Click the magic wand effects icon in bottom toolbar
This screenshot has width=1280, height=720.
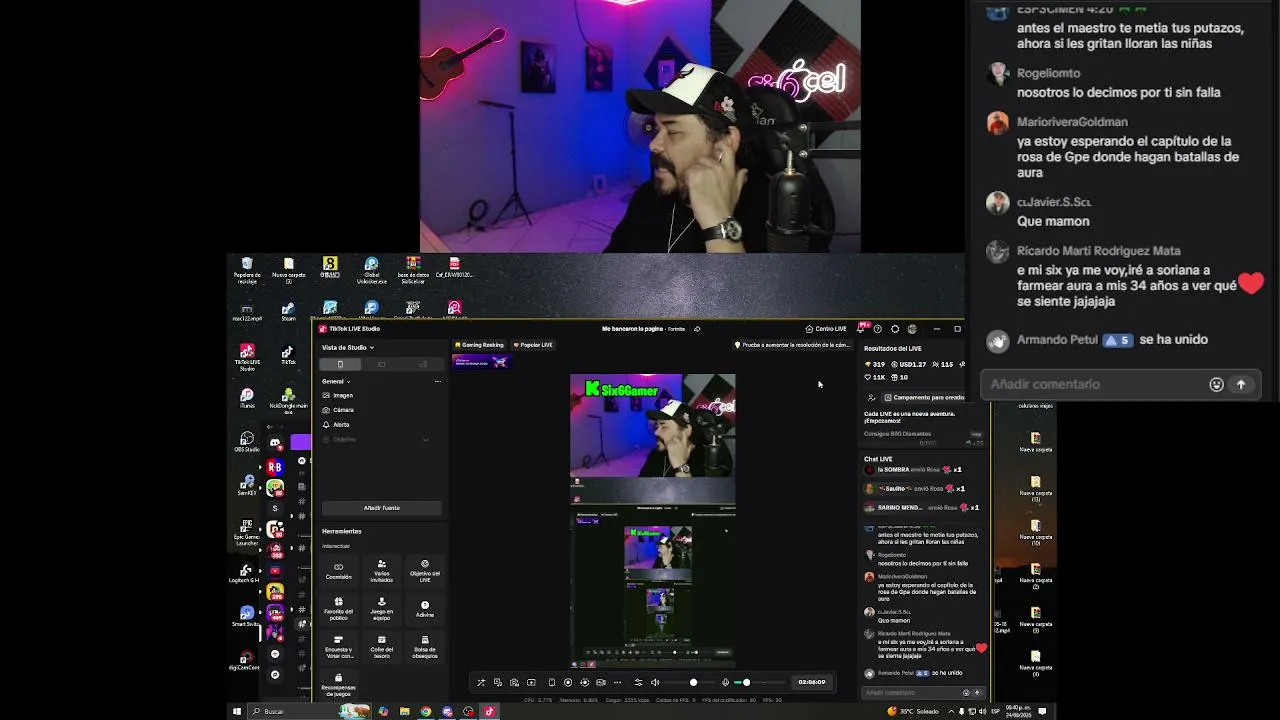point(481,682)
